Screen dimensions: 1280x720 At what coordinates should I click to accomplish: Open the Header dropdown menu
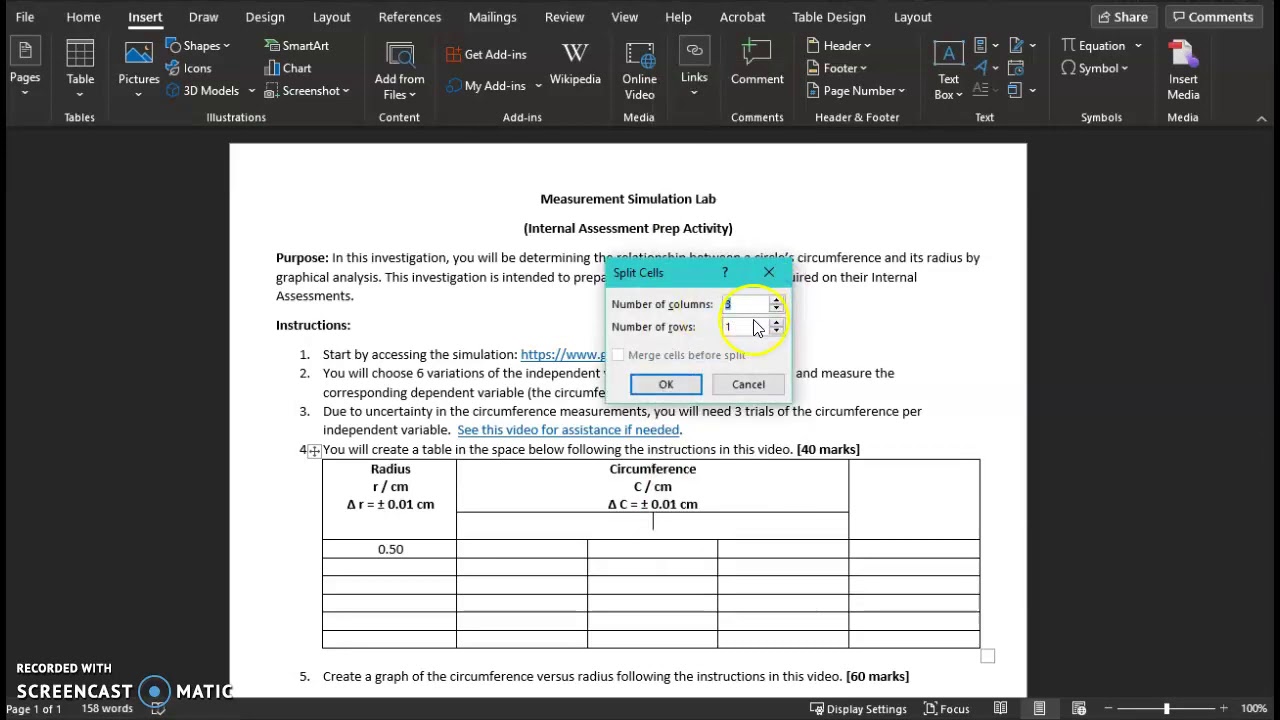pyautogui.click(x=840, y=46)
